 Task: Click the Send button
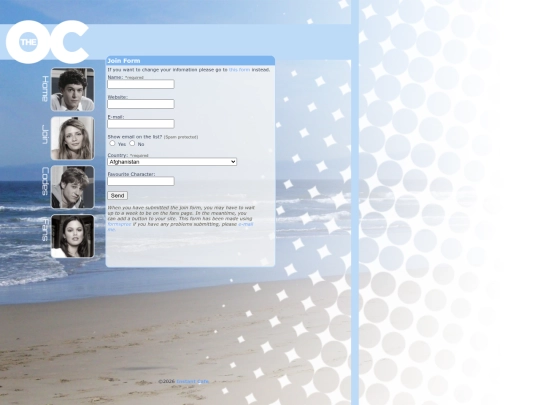(x=117, y=196)
